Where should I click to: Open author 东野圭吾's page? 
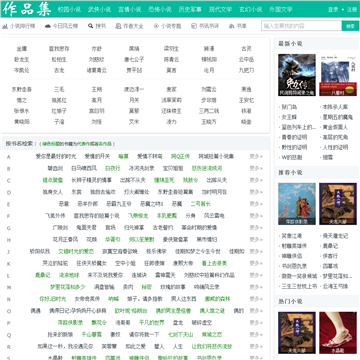22,89
